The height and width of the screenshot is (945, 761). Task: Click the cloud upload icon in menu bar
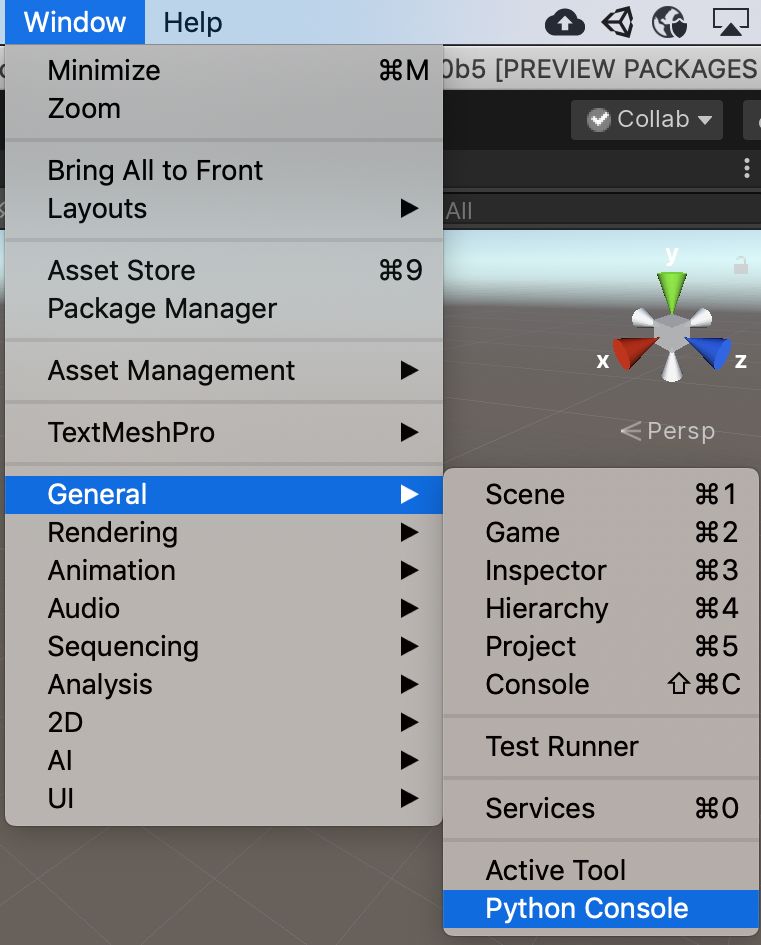[565, 22]
